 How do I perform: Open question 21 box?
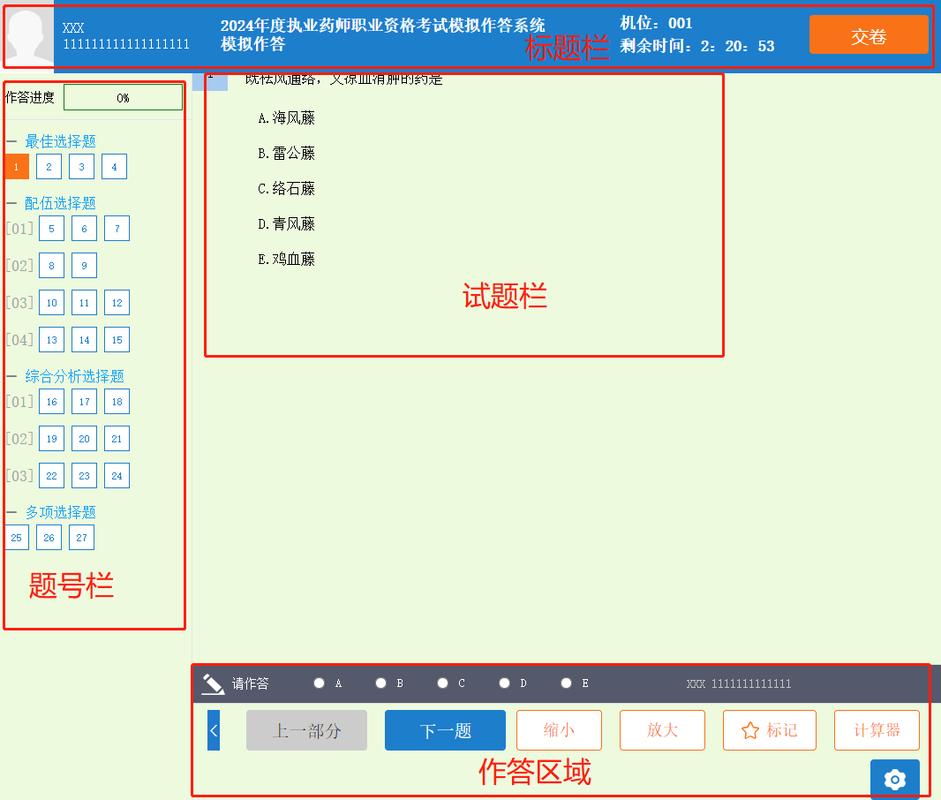[x=117, y=439]
